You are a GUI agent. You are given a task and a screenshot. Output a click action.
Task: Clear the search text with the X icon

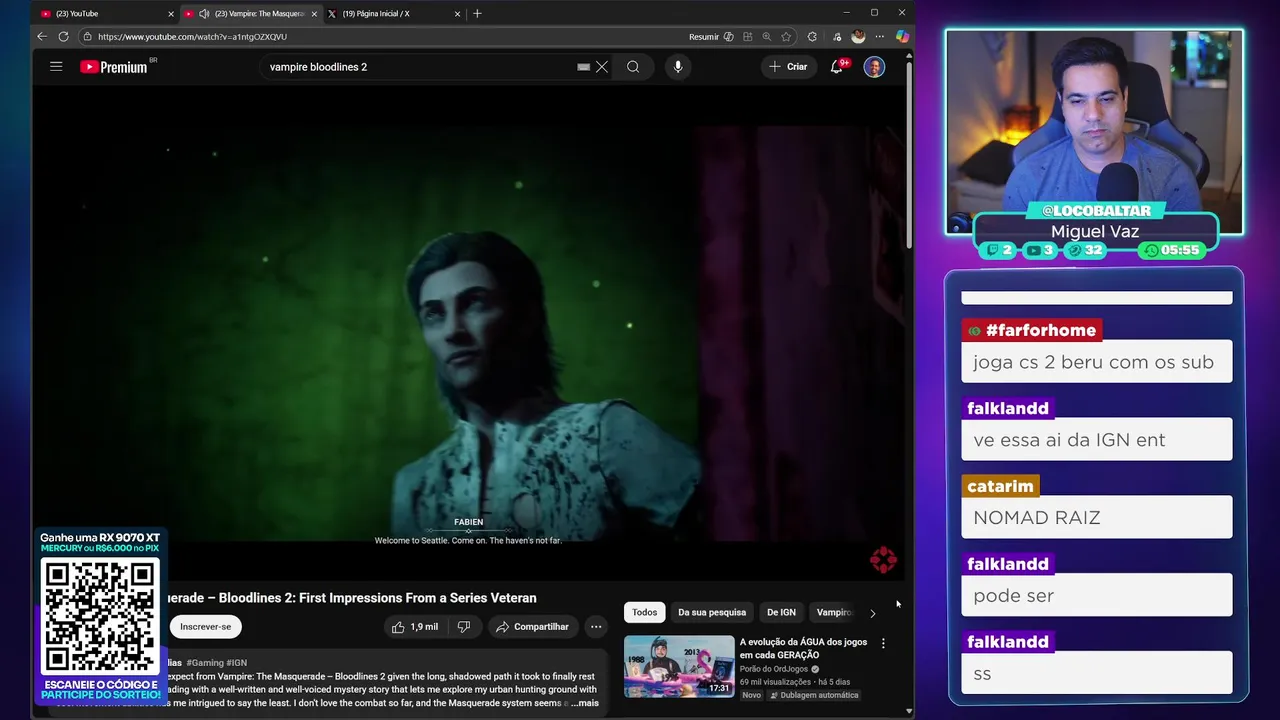pos(602,67)
